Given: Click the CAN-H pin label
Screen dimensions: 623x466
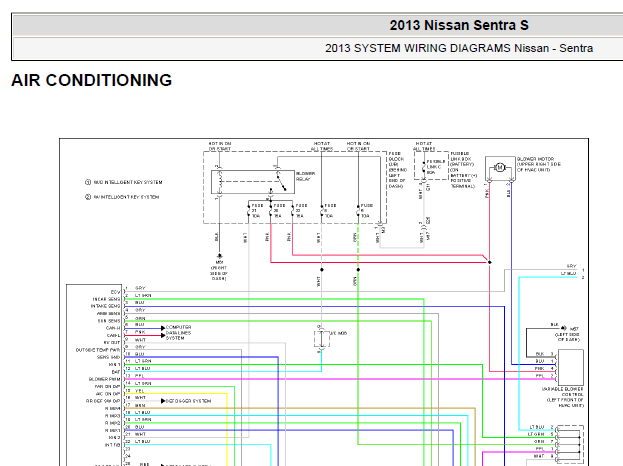Looking at the screenshot, I should (x=113, y=328).
